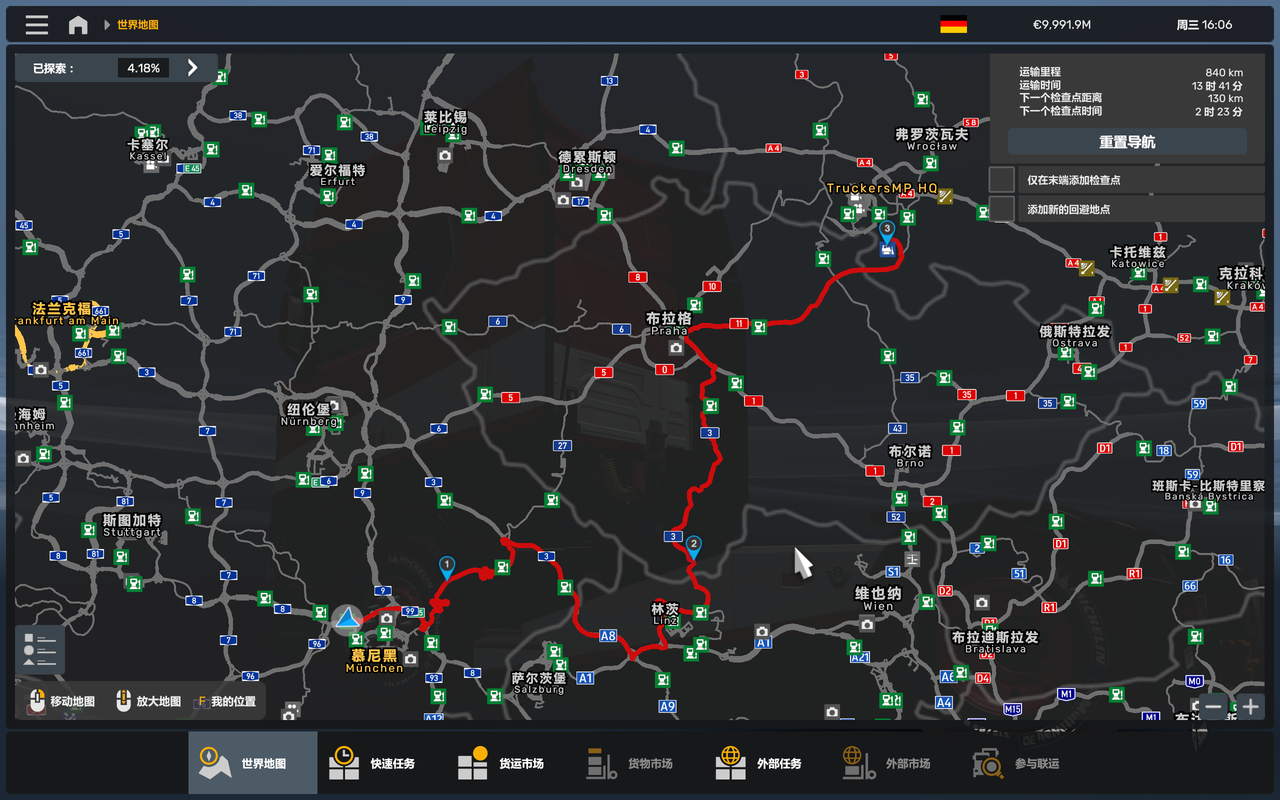
Task: Enable 仅在末端添加检查点 checkbox
Action: coord(1002,180)
